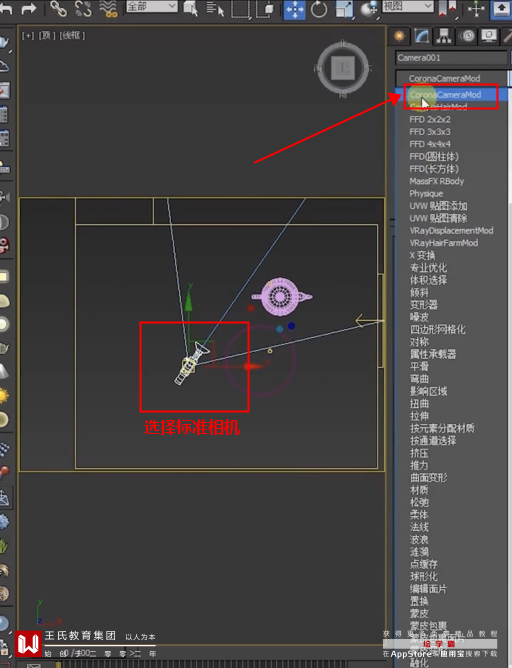Activate the Unlink Selection tool
Screen dimensions: 512x668
tap(83, 9)
